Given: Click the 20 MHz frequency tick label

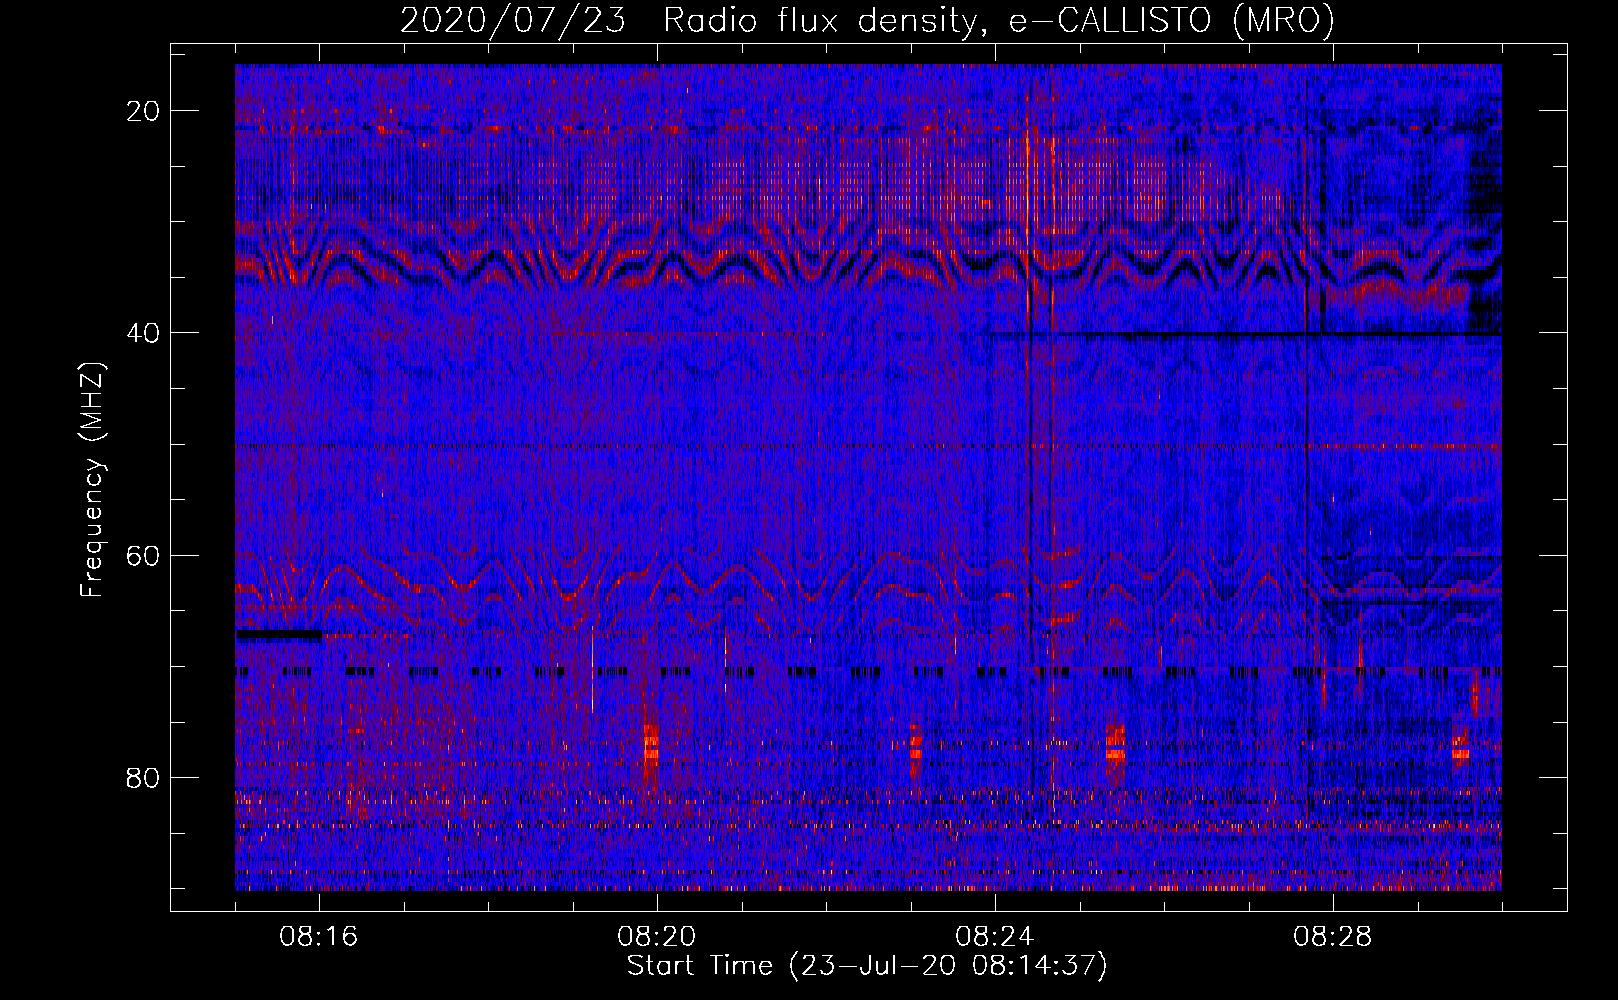Looking at the screenshot, I should tap(144, 111).
